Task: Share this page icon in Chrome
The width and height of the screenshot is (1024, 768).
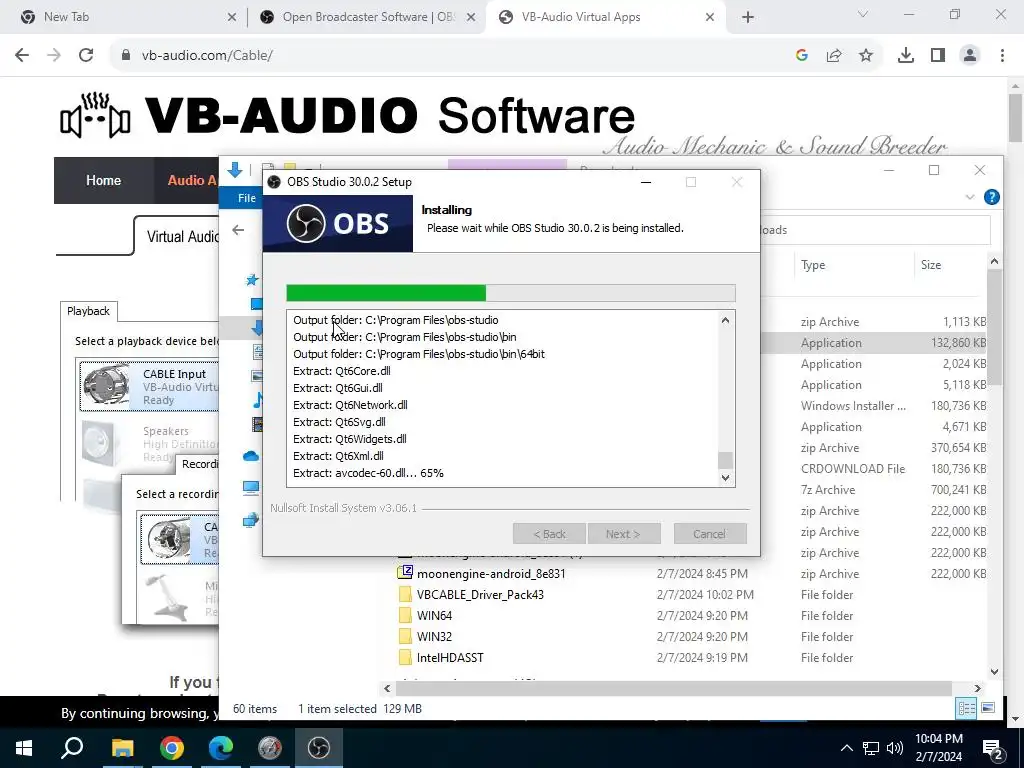Action: [x=834, y=56]
